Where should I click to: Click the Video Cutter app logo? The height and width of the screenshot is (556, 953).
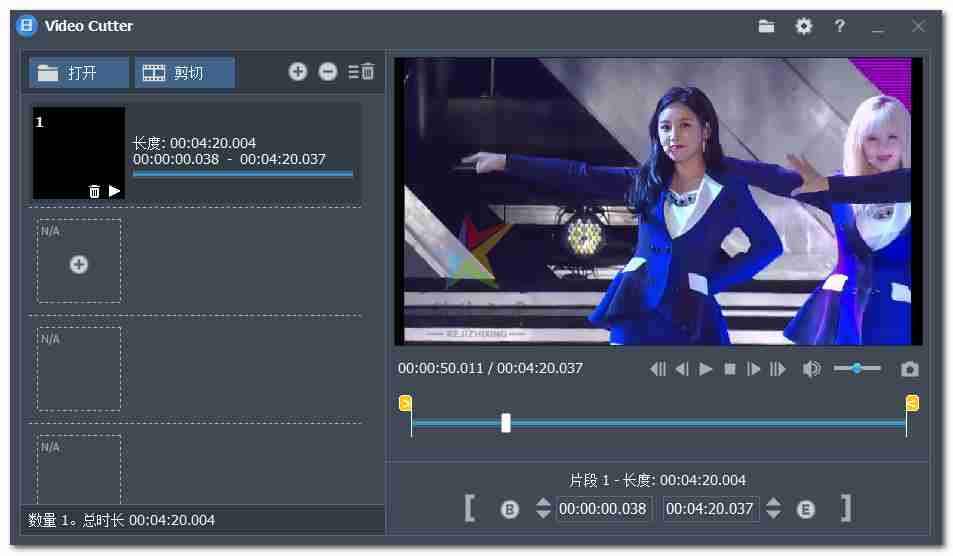(26, 26)
